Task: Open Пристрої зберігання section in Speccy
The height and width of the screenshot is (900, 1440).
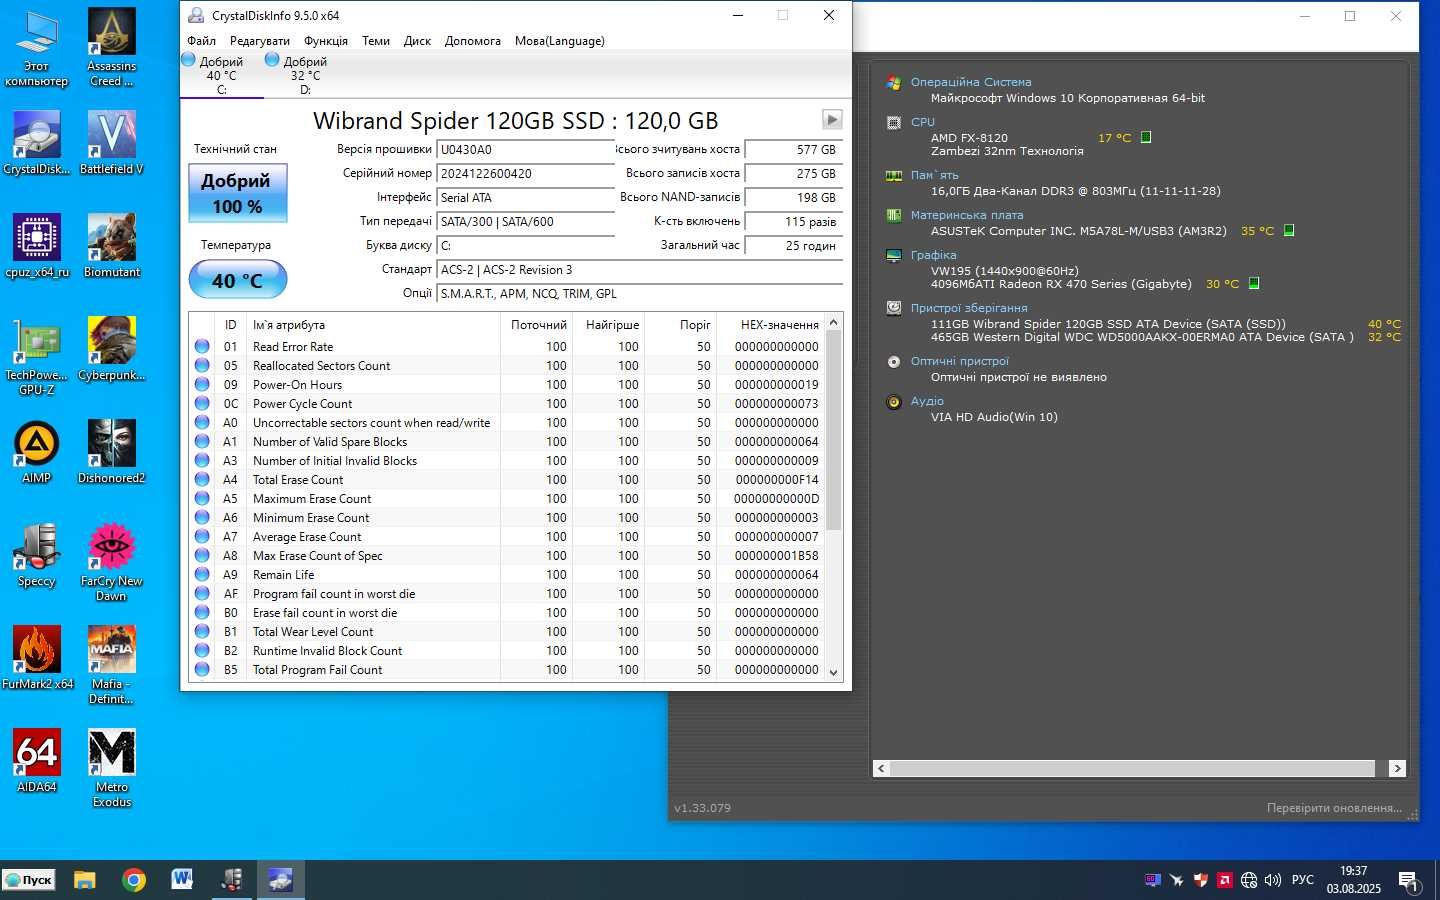Action: pos(969,308)
